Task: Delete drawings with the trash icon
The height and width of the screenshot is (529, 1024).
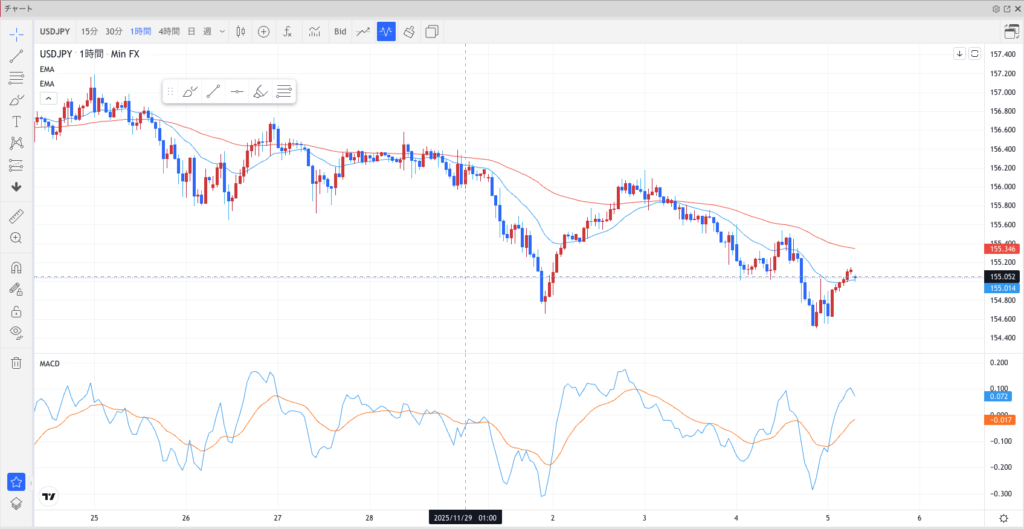Action: click(x=16, y=363)
